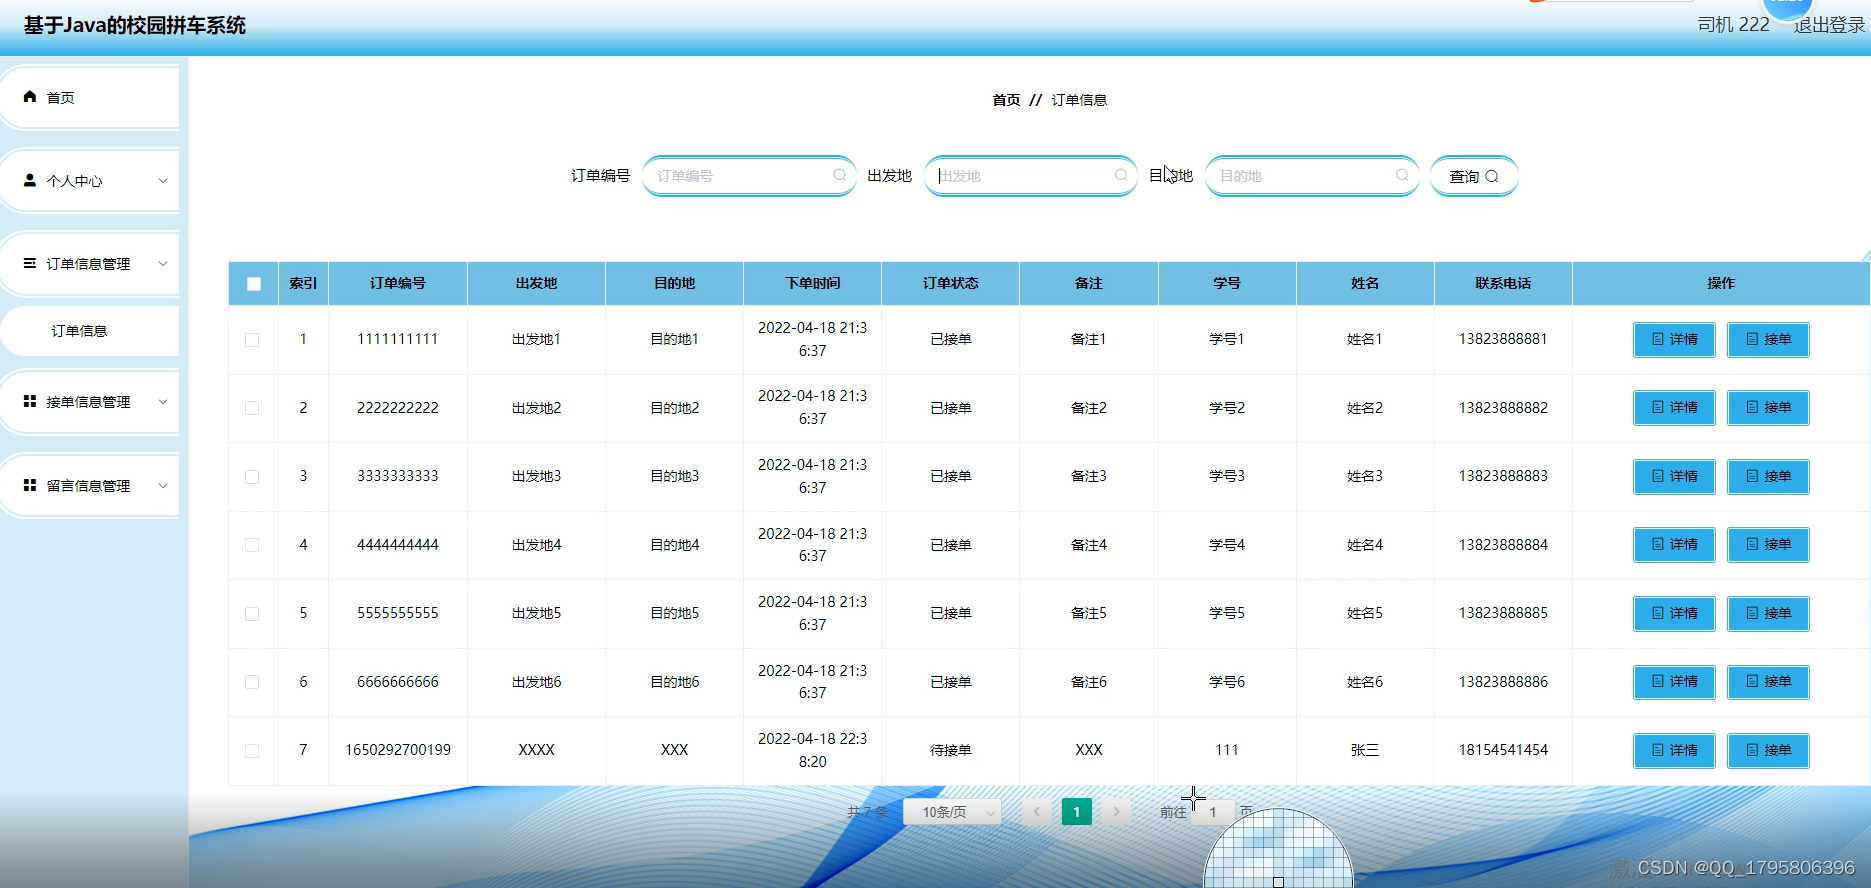
Task: Open the 首页 sidebar item
Action: point(90,97)
